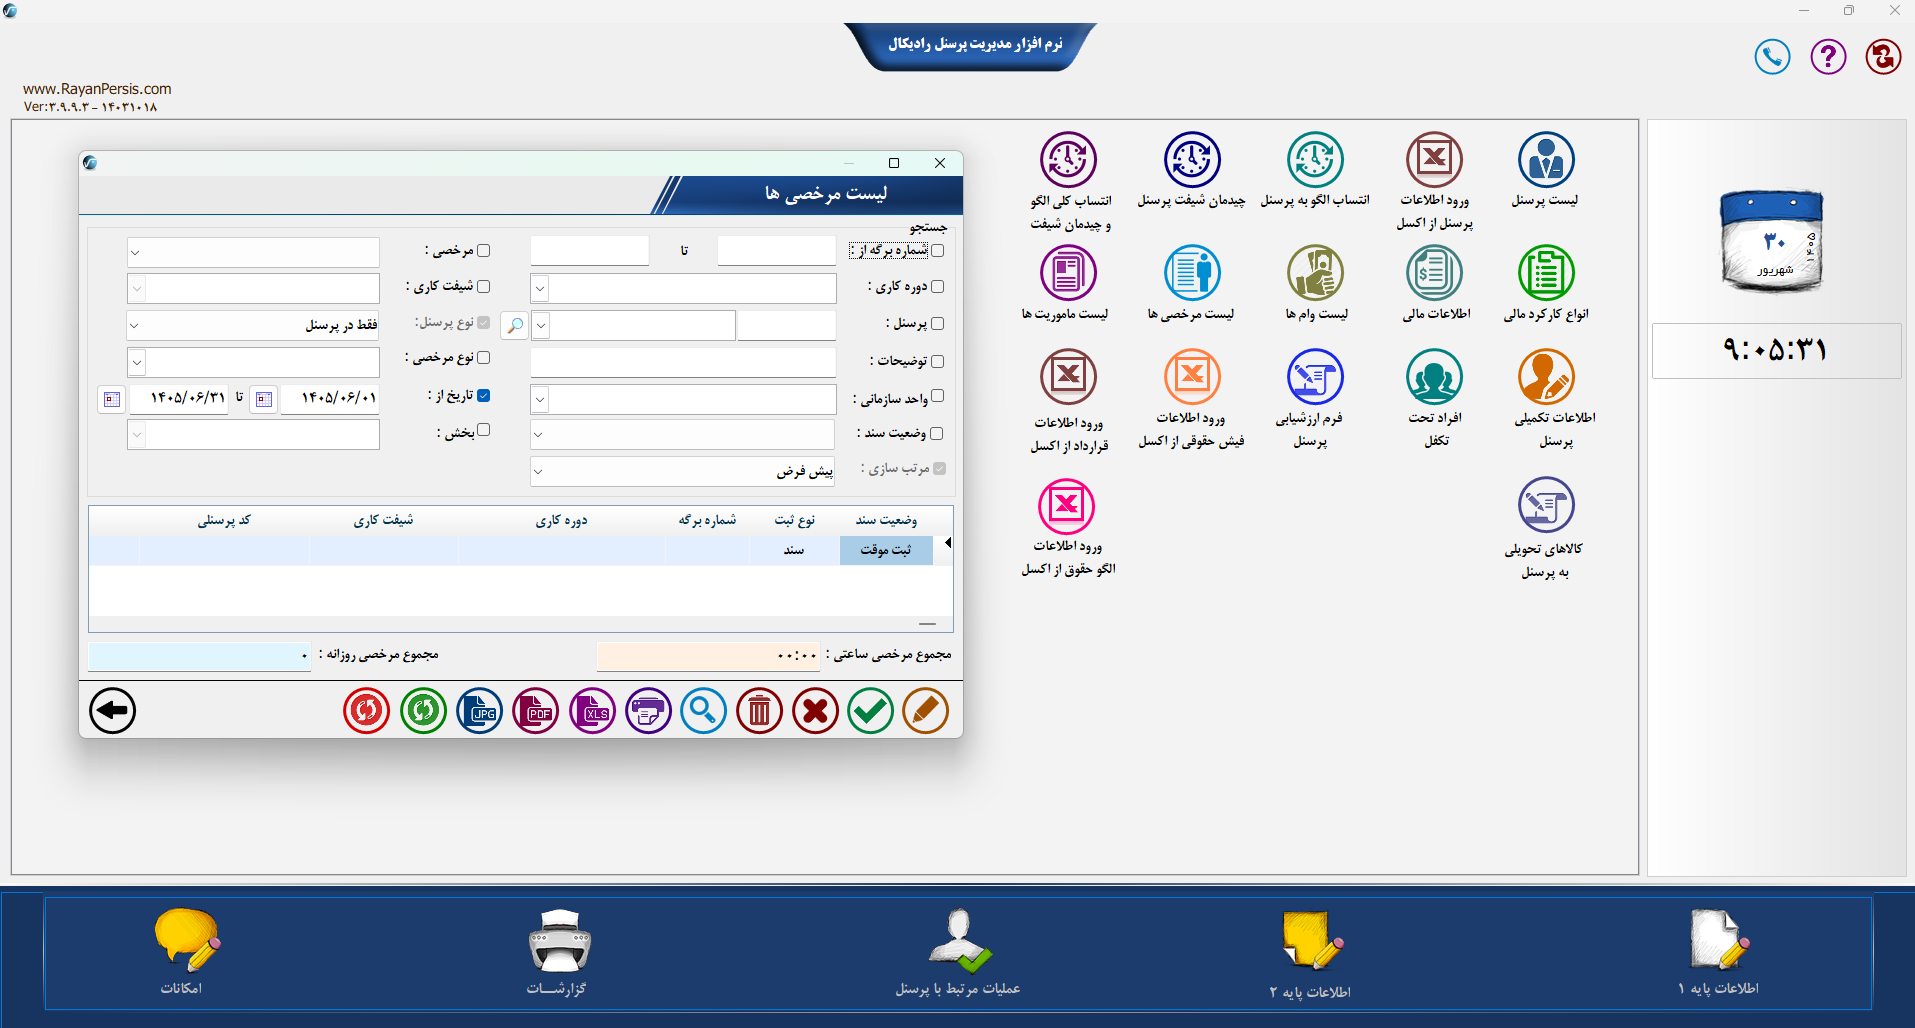Select the 'ثبت موقت' table cell
1915x1028 pixels.
point(886,550)
